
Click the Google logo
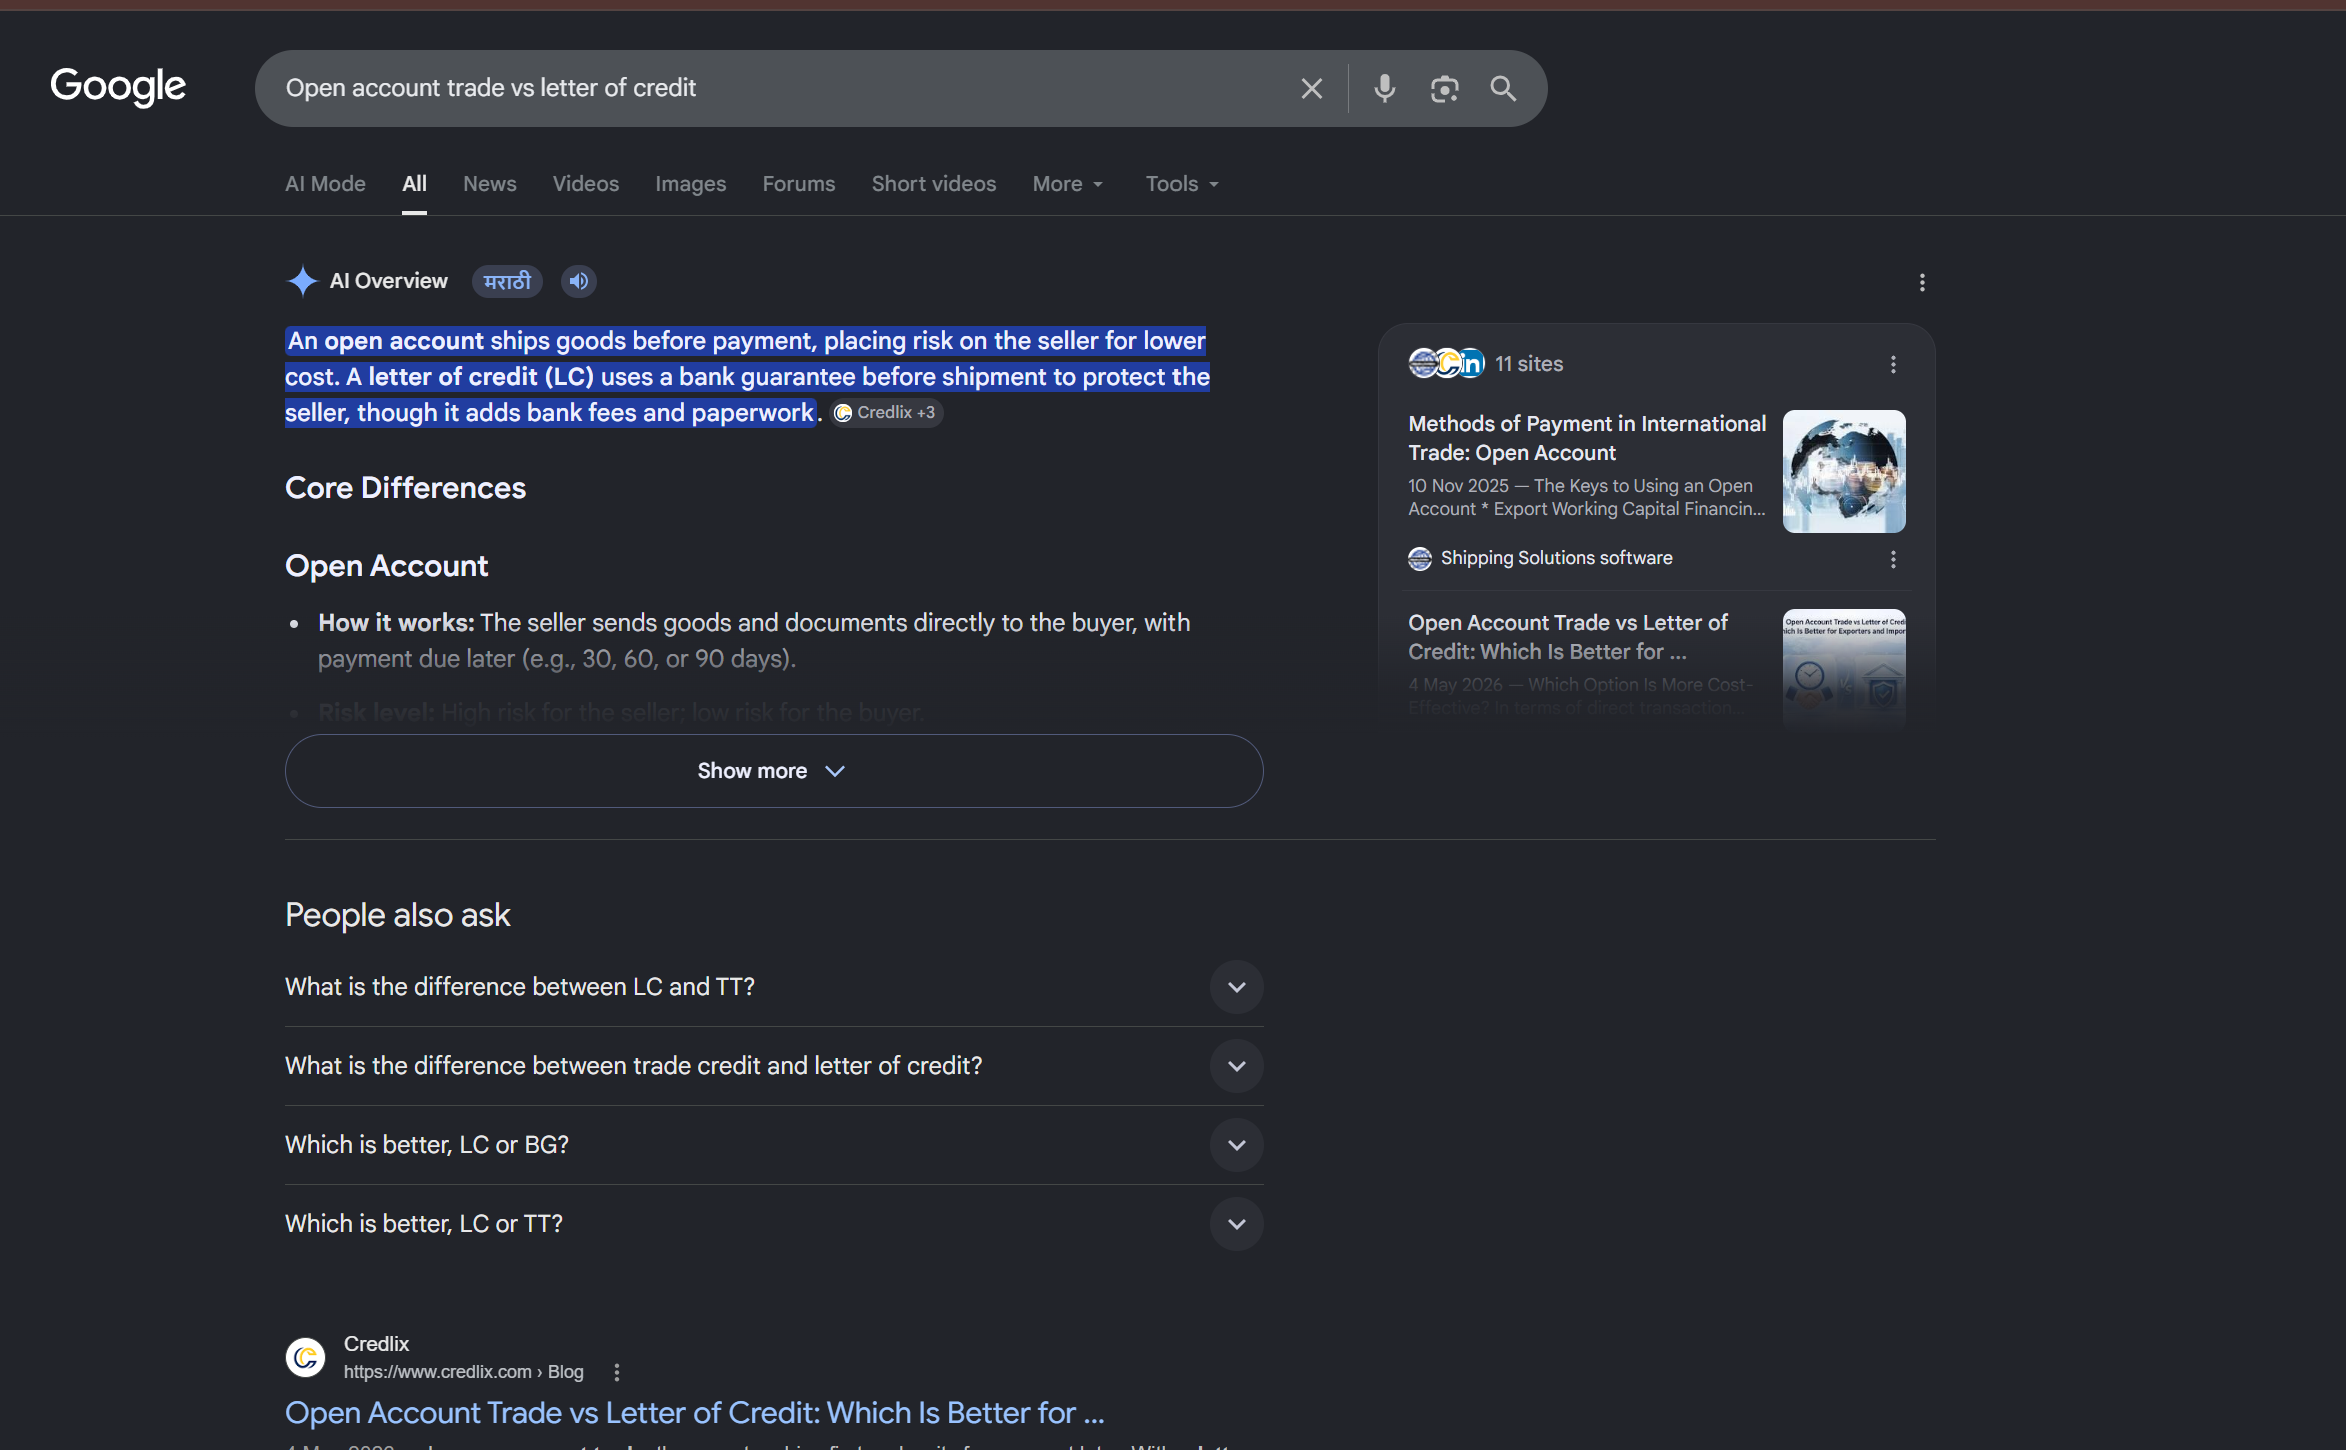coord(118,87)
